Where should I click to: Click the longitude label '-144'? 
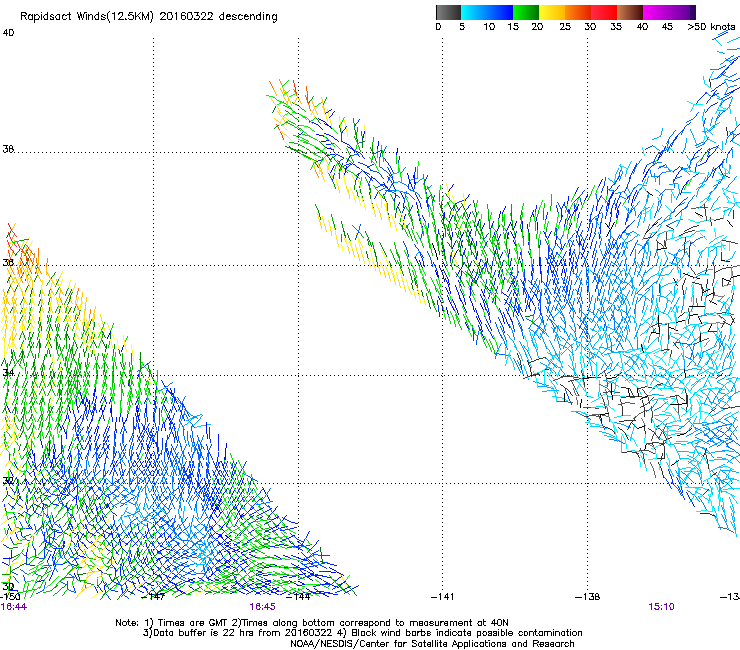[x=299, y=597]
